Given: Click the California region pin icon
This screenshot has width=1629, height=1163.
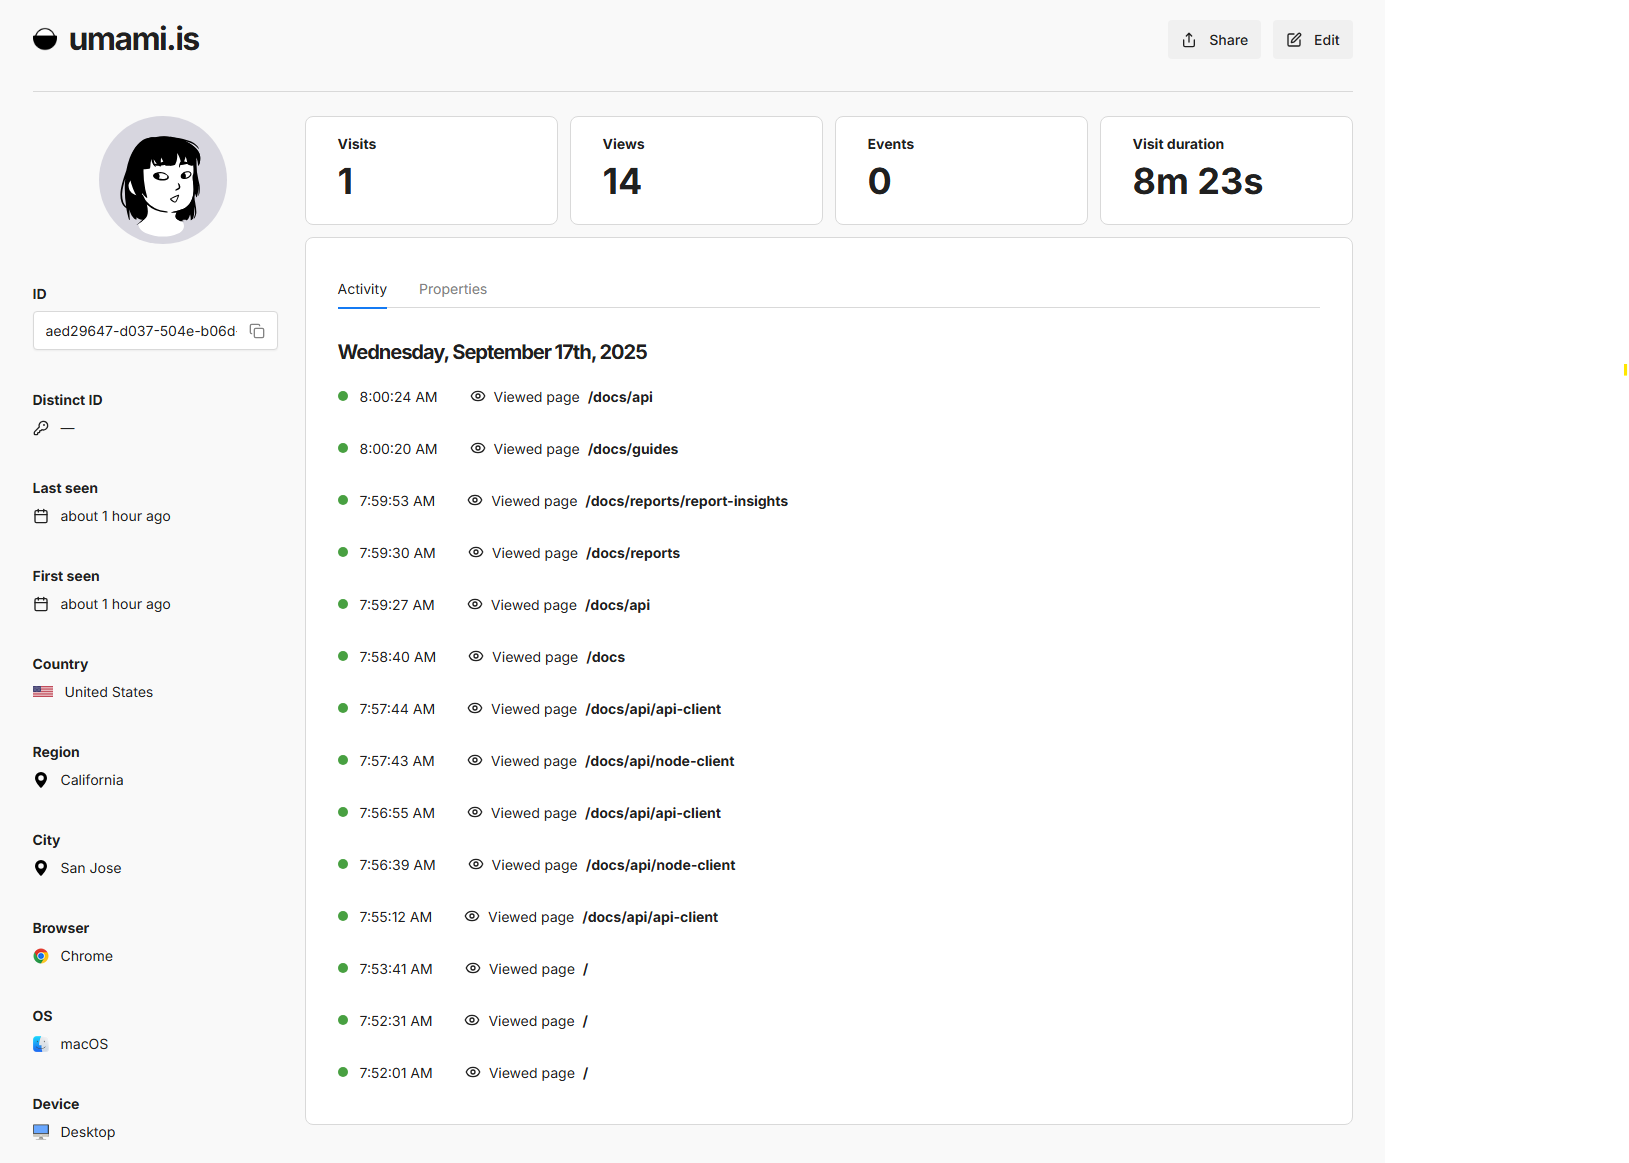Looking at the screenshot, I should [41, 780].
